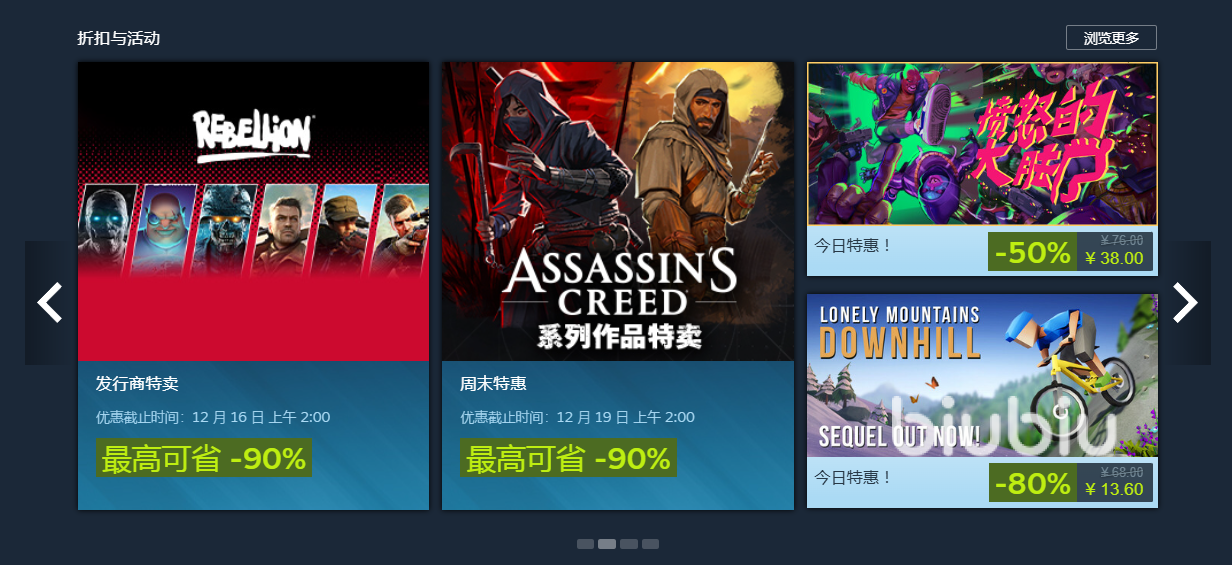
Task: Click 最高可省 -90% badge under 发行商特卖
Action: tap(204, 459)
